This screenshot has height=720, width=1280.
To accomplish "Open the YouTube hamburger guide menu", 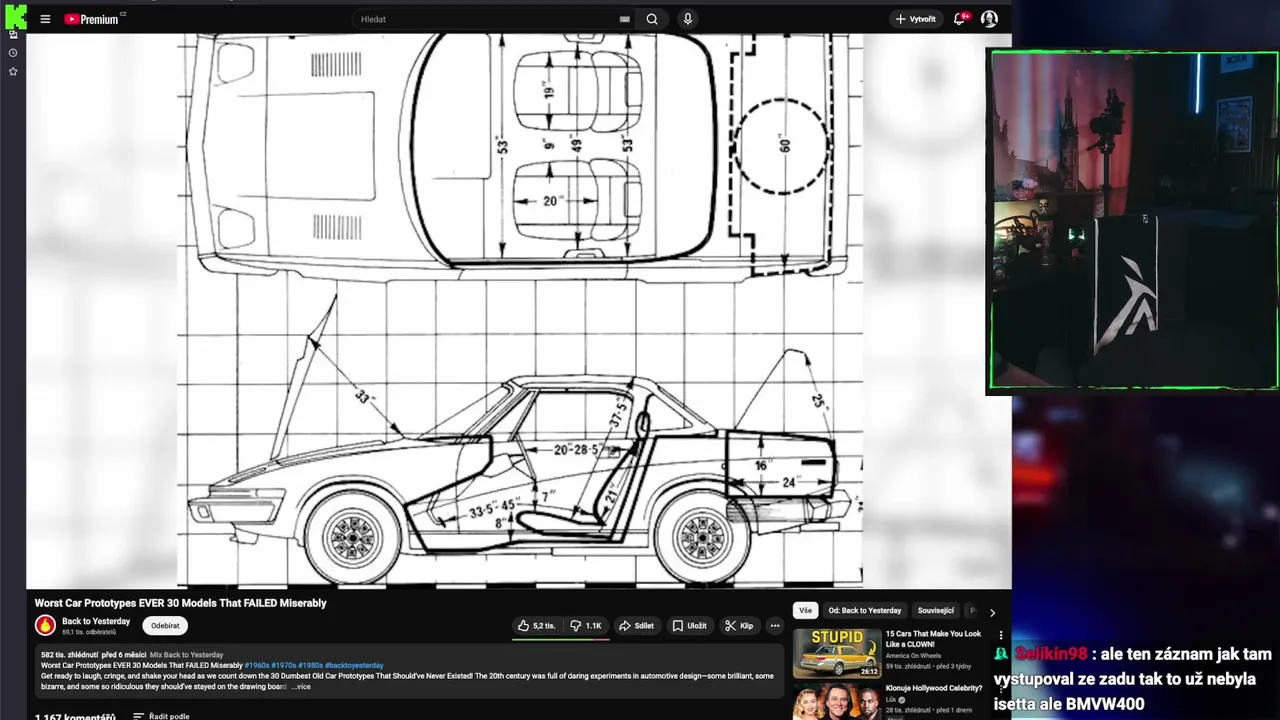I will tap(45, 19).
